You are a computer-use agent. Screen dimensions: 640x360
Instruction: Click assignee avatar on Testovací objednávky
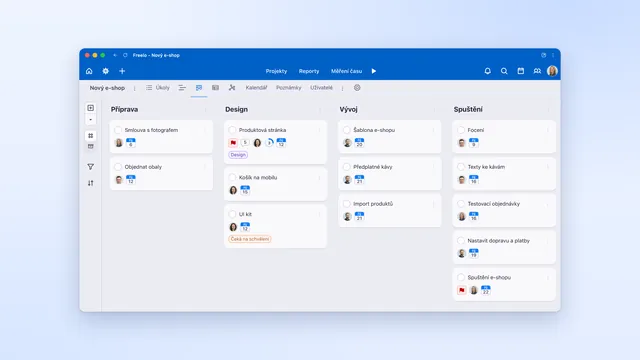462,216
